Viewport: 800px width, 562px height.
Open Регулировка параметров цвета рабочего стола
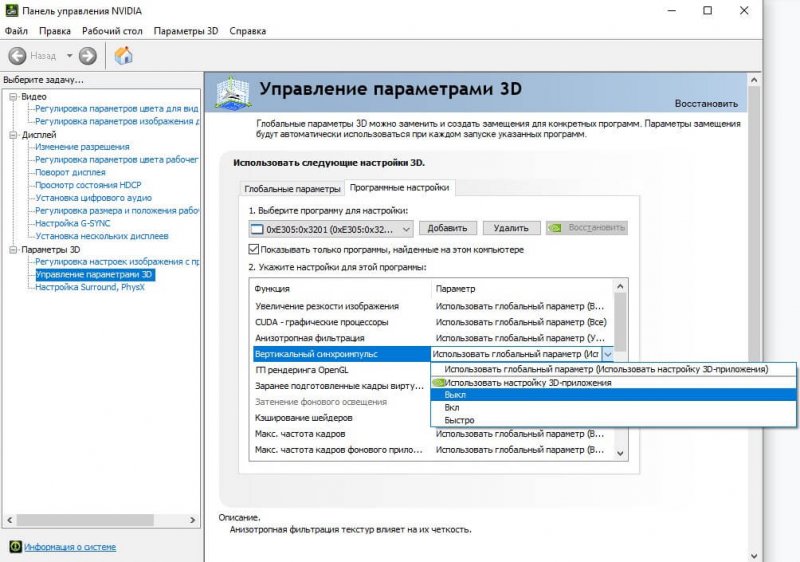[x=116, y=160]
